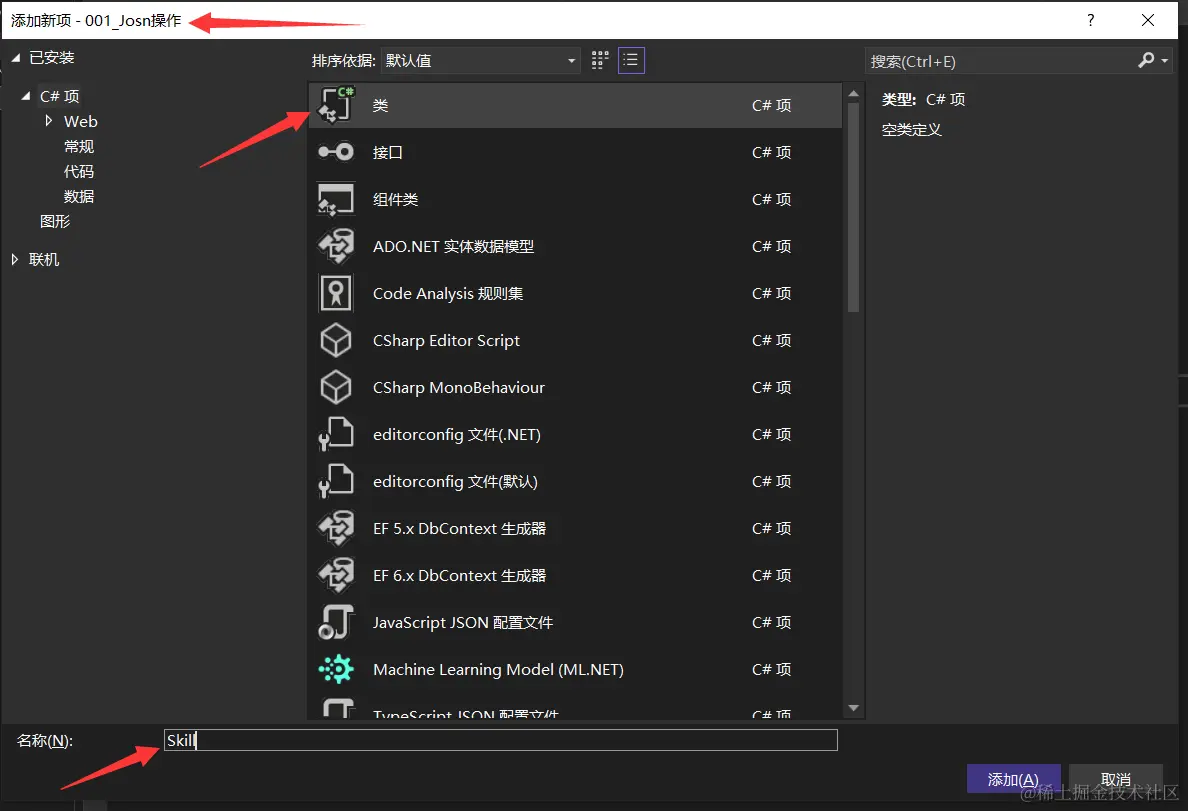
Task: Switch to medium icons view
Action: 599,60
